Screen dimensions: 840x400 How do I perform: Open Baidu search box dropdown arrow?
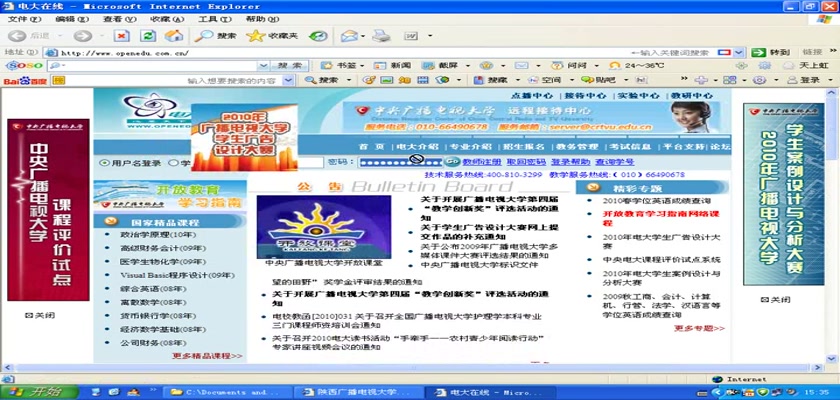[288, 80]
